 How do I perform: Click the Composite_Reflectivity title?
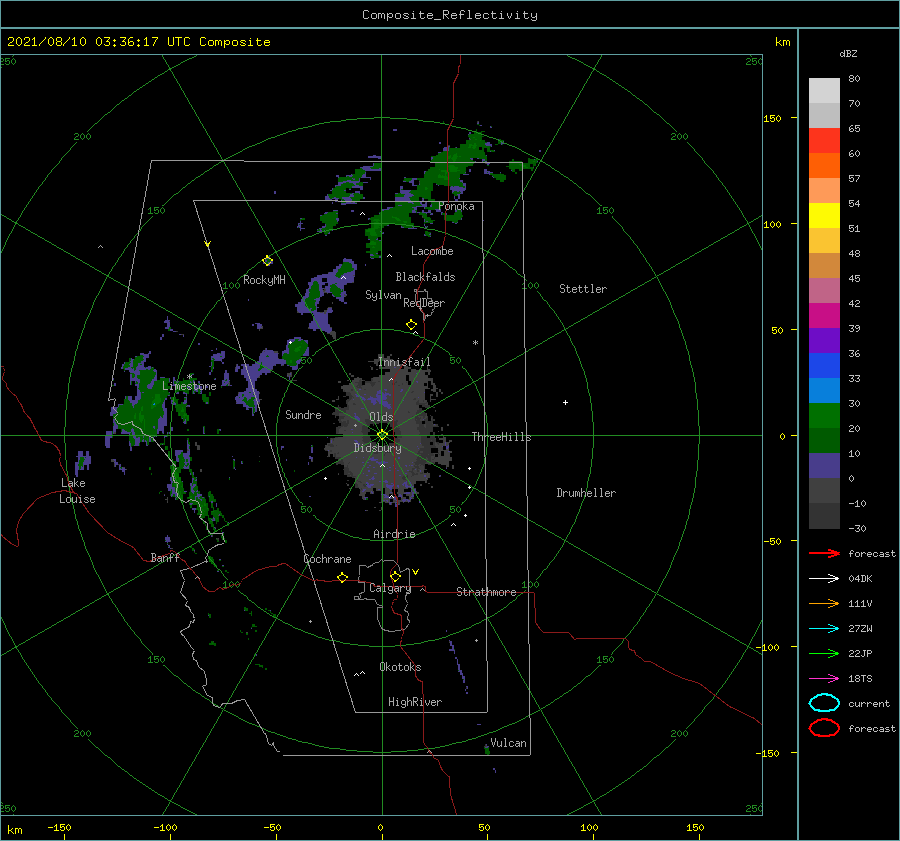tap(449, 15)
